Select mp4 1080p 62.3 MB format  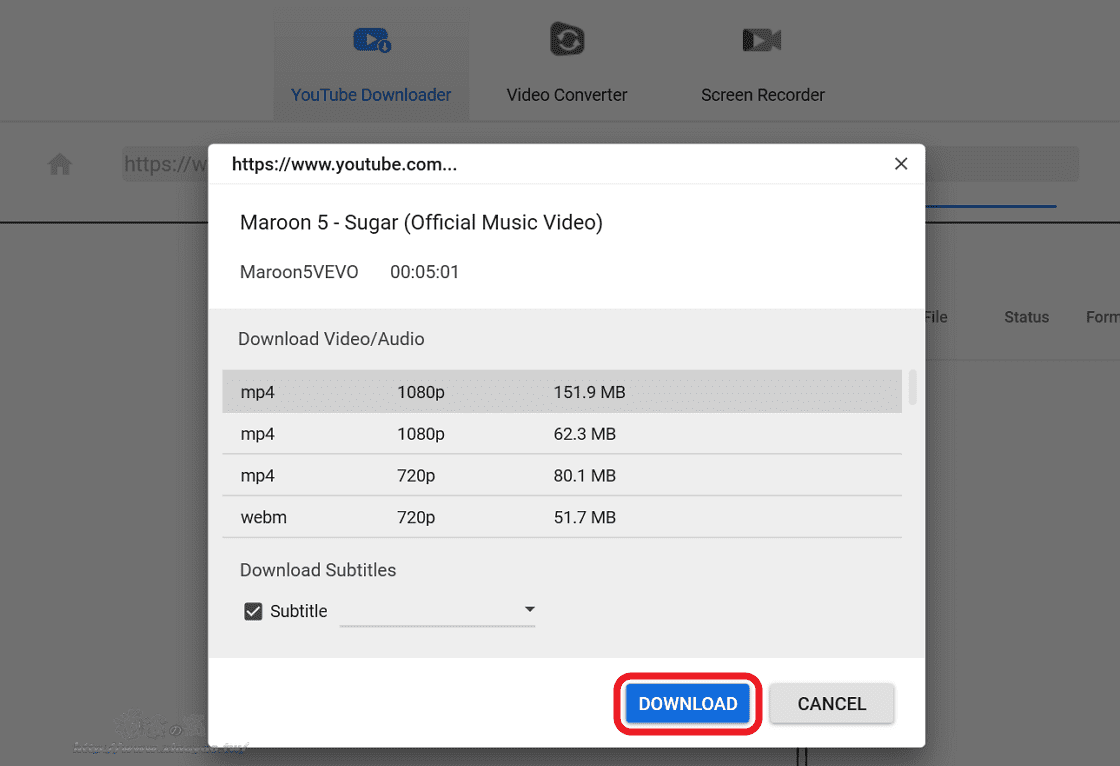click(x=561, y=434)
